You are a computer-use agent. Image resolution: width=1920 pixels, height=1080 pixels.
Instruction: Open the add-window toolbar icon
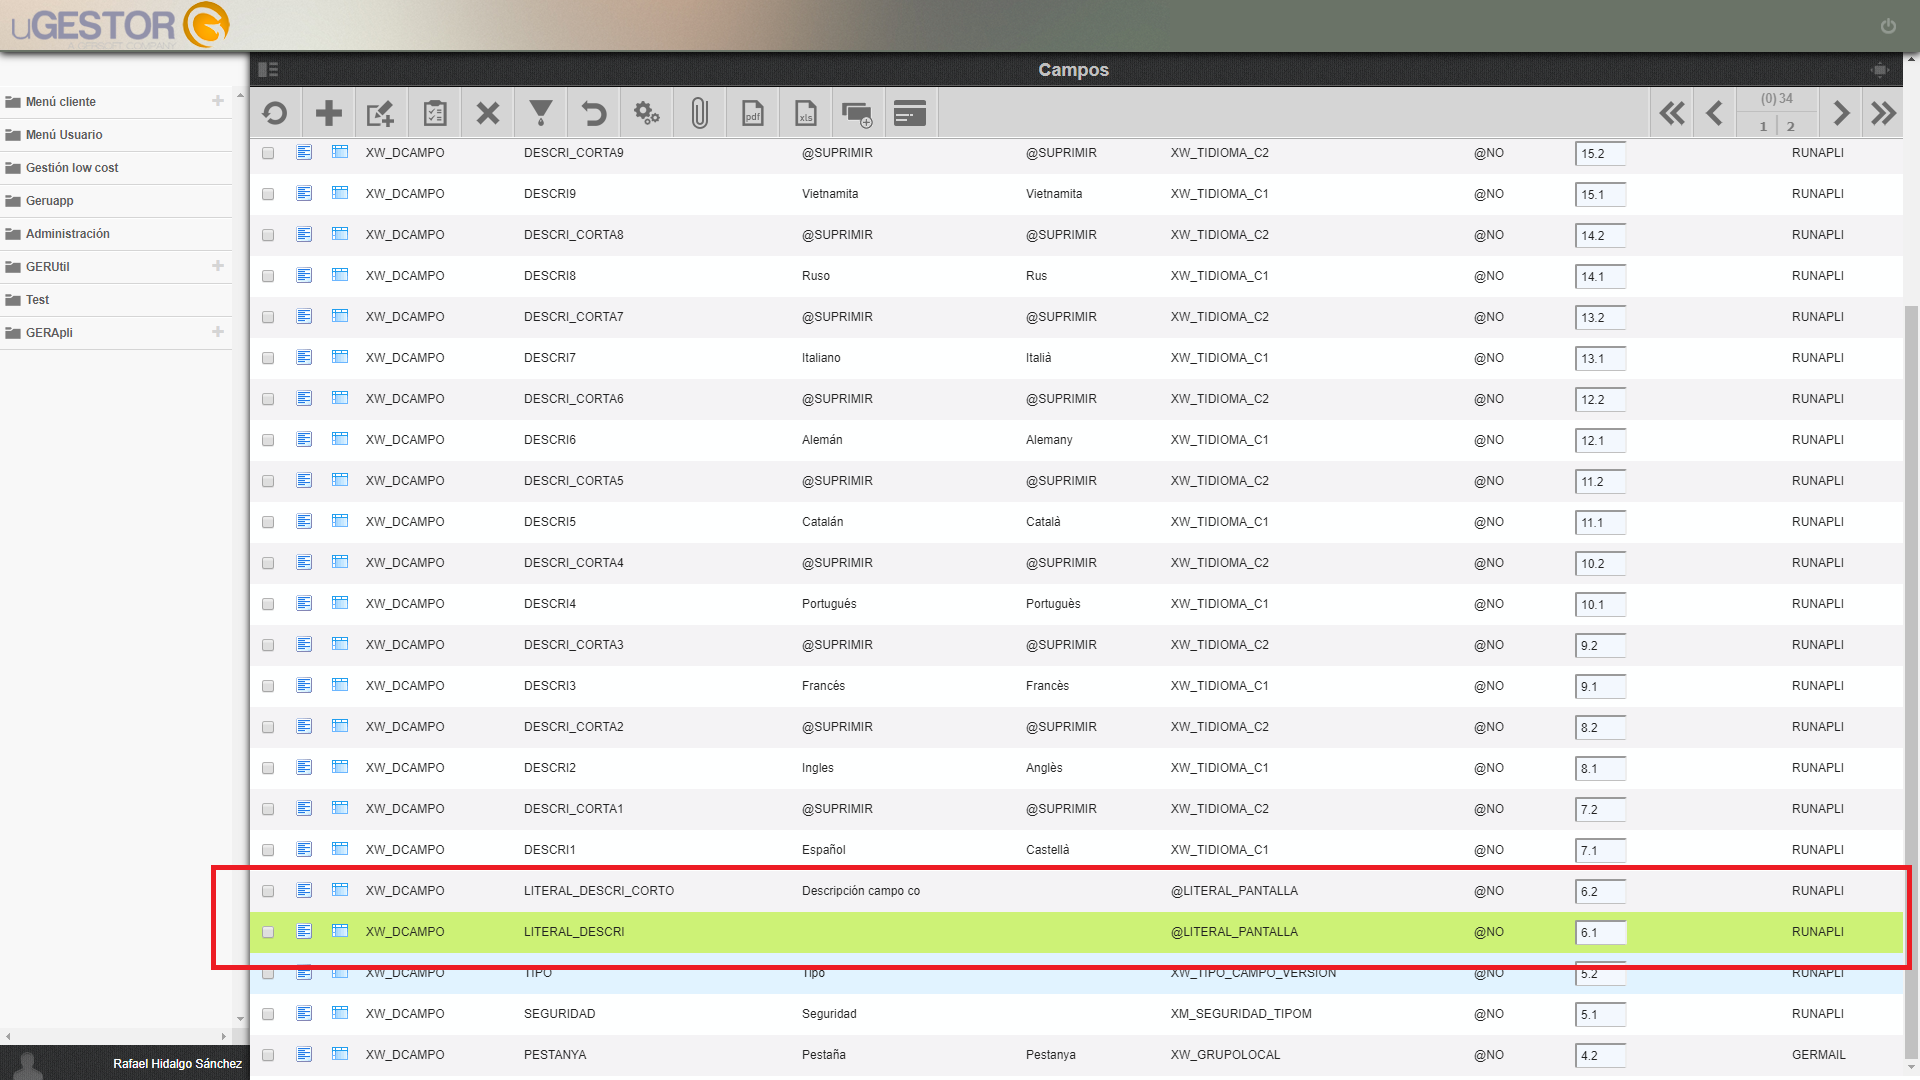pyautogui.click(x=857, y=114)
